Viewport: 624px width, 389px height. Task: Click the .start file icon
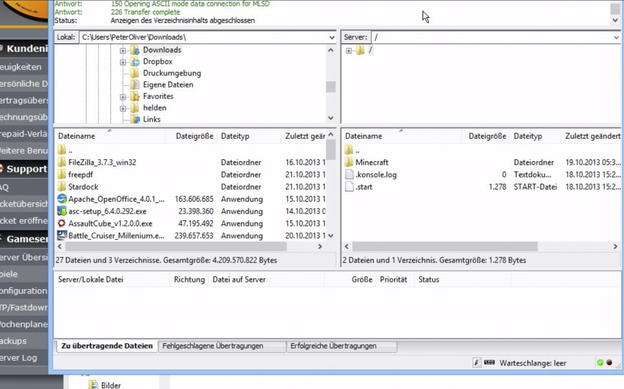coord(349,187)
